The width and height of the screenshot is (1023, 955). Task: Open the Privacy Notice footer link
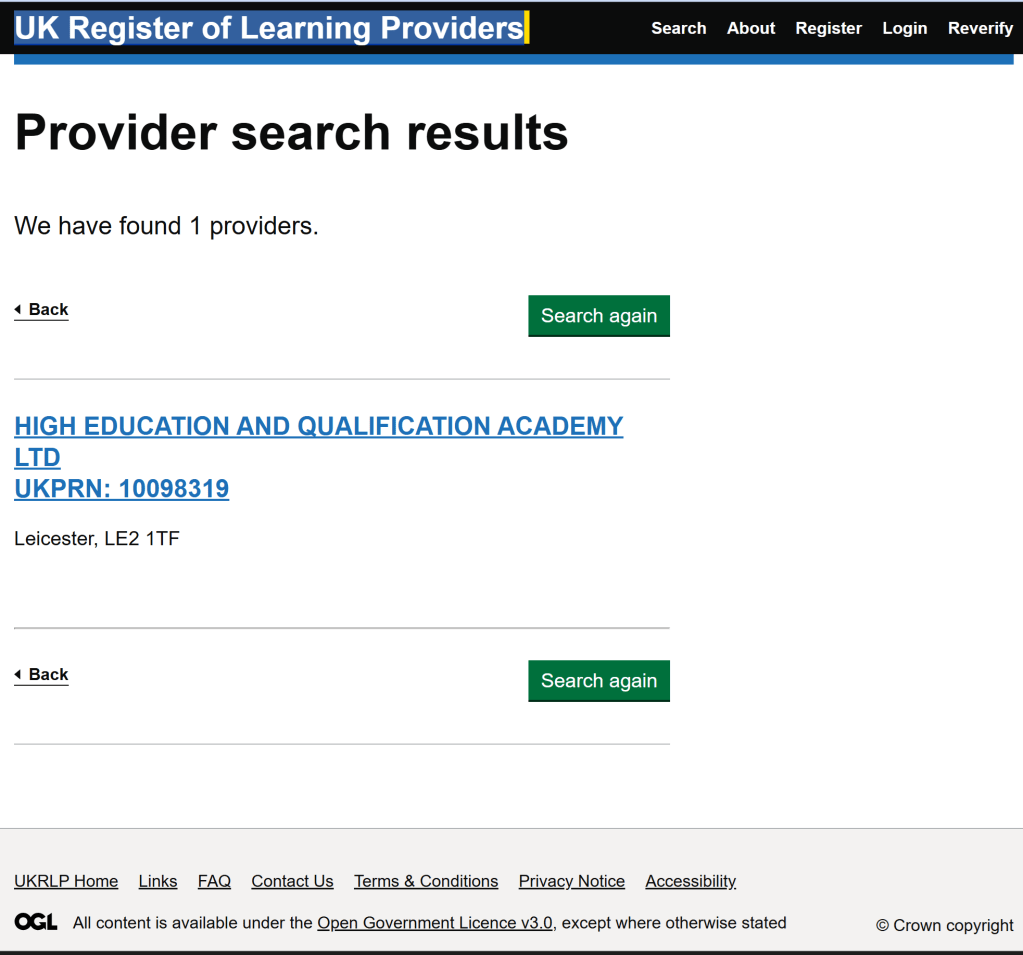point(571,881)
